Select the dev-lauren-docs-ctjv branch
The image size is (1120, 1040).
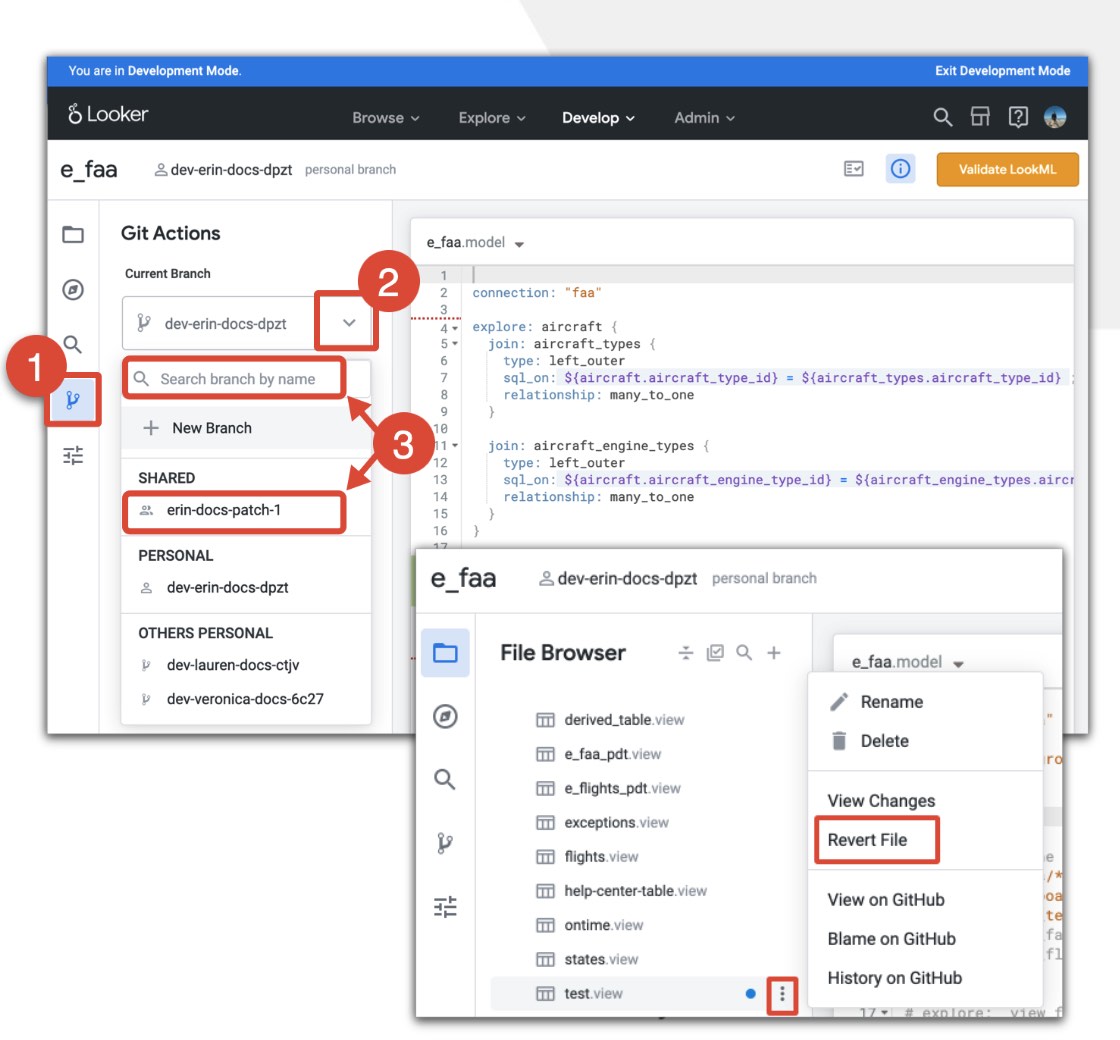pos(246,665)
